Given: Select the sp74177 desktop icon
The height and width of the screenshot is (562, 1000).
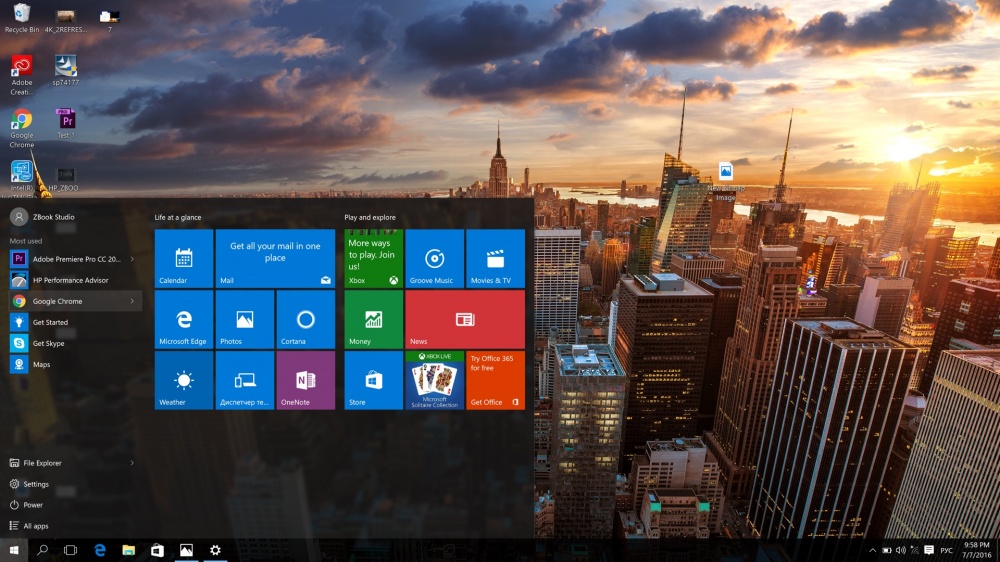Looking at the screenshot, I should (x=66, y=70).
